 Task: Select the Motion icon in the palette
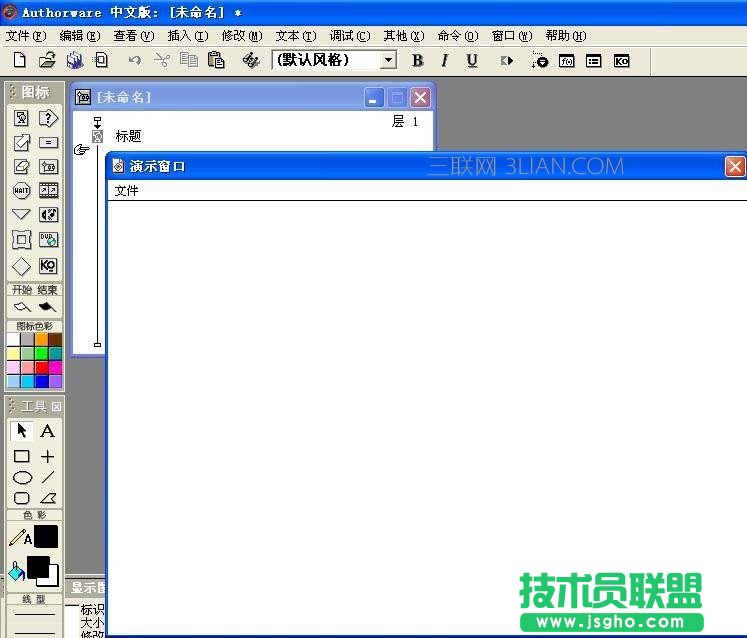(x=21, y=142)
